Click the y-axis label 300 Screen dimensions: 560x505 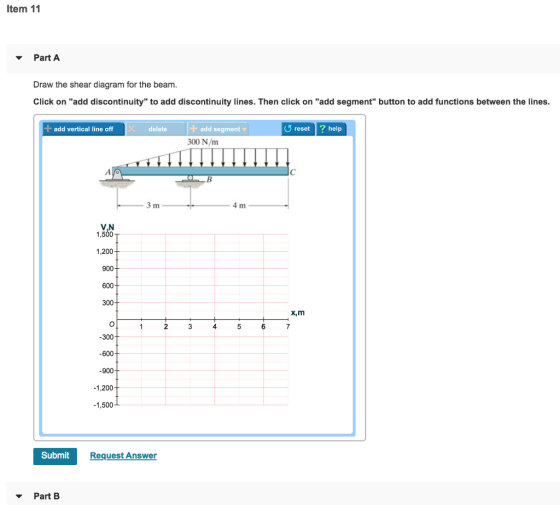tap(108, 303)
